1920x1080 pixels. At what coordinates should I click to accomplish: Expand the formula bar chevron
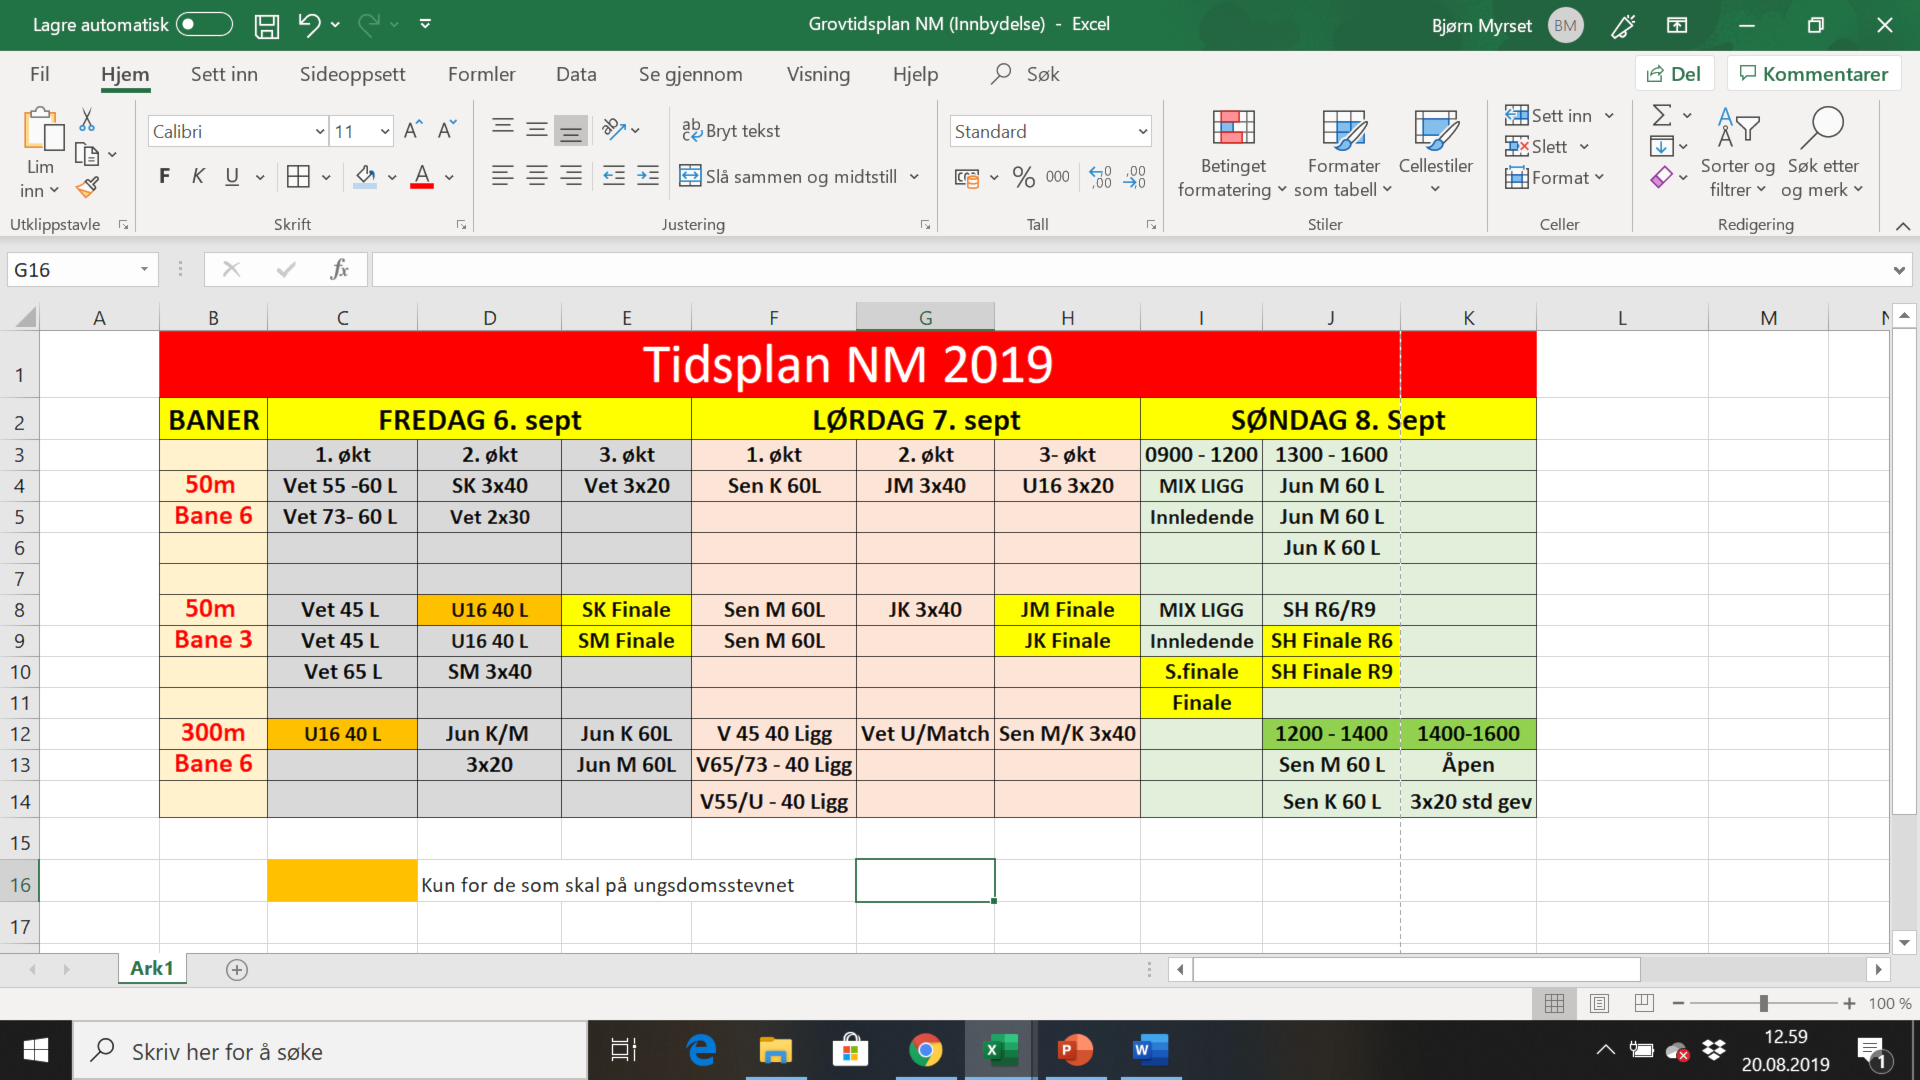point(1899,270)
